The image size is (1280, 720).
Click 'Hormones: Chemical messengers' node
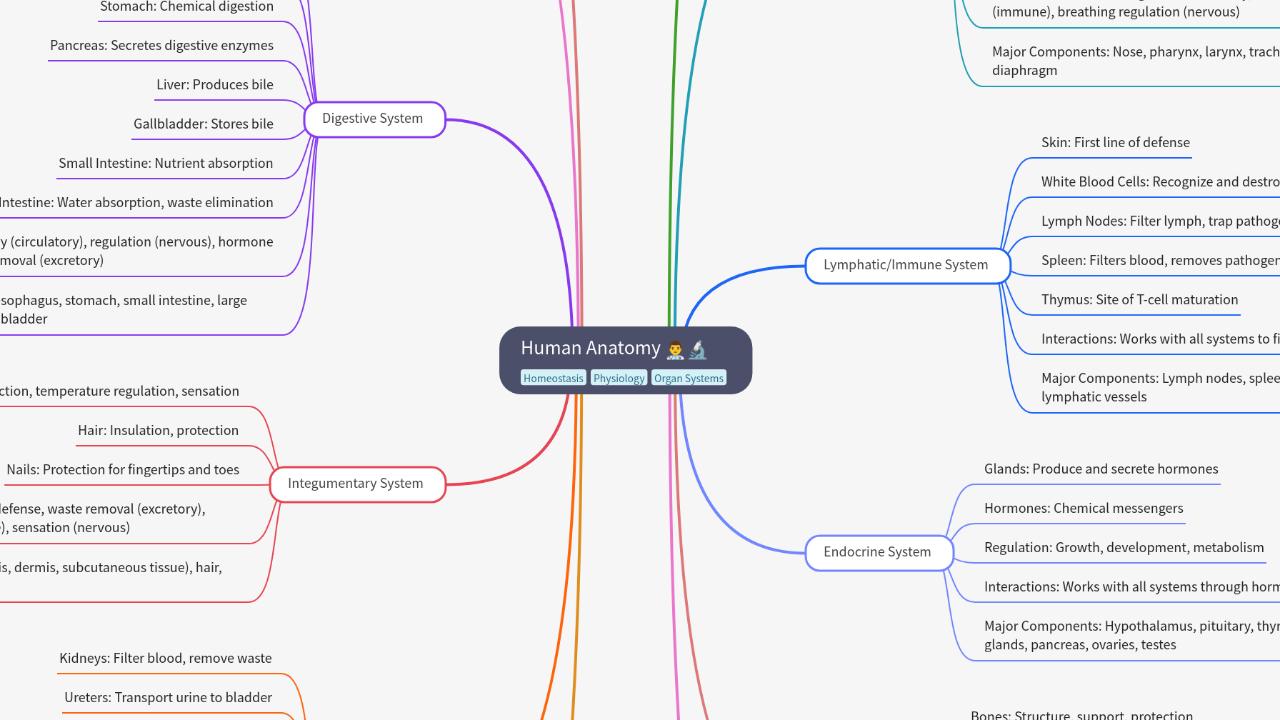coord(1084,508)
